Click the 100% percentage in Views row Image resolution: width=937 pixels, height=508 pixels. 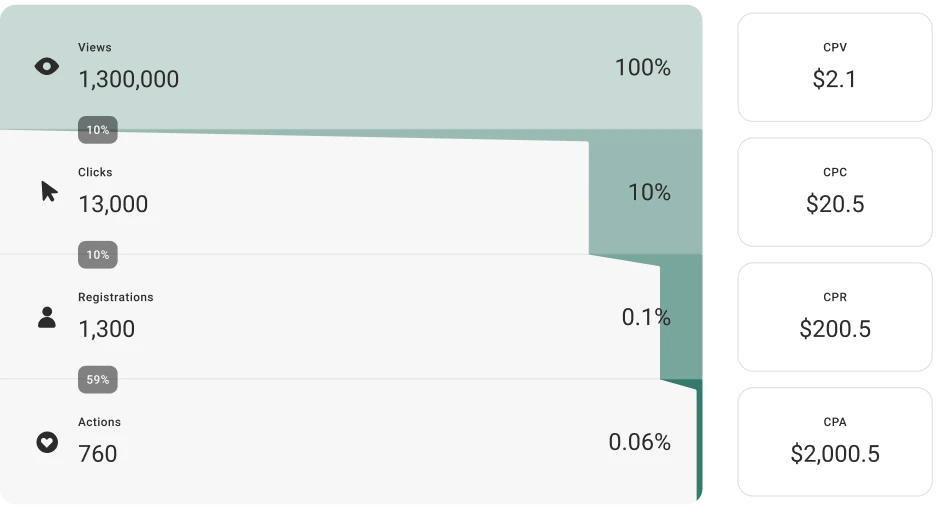(x=643, y=68)
